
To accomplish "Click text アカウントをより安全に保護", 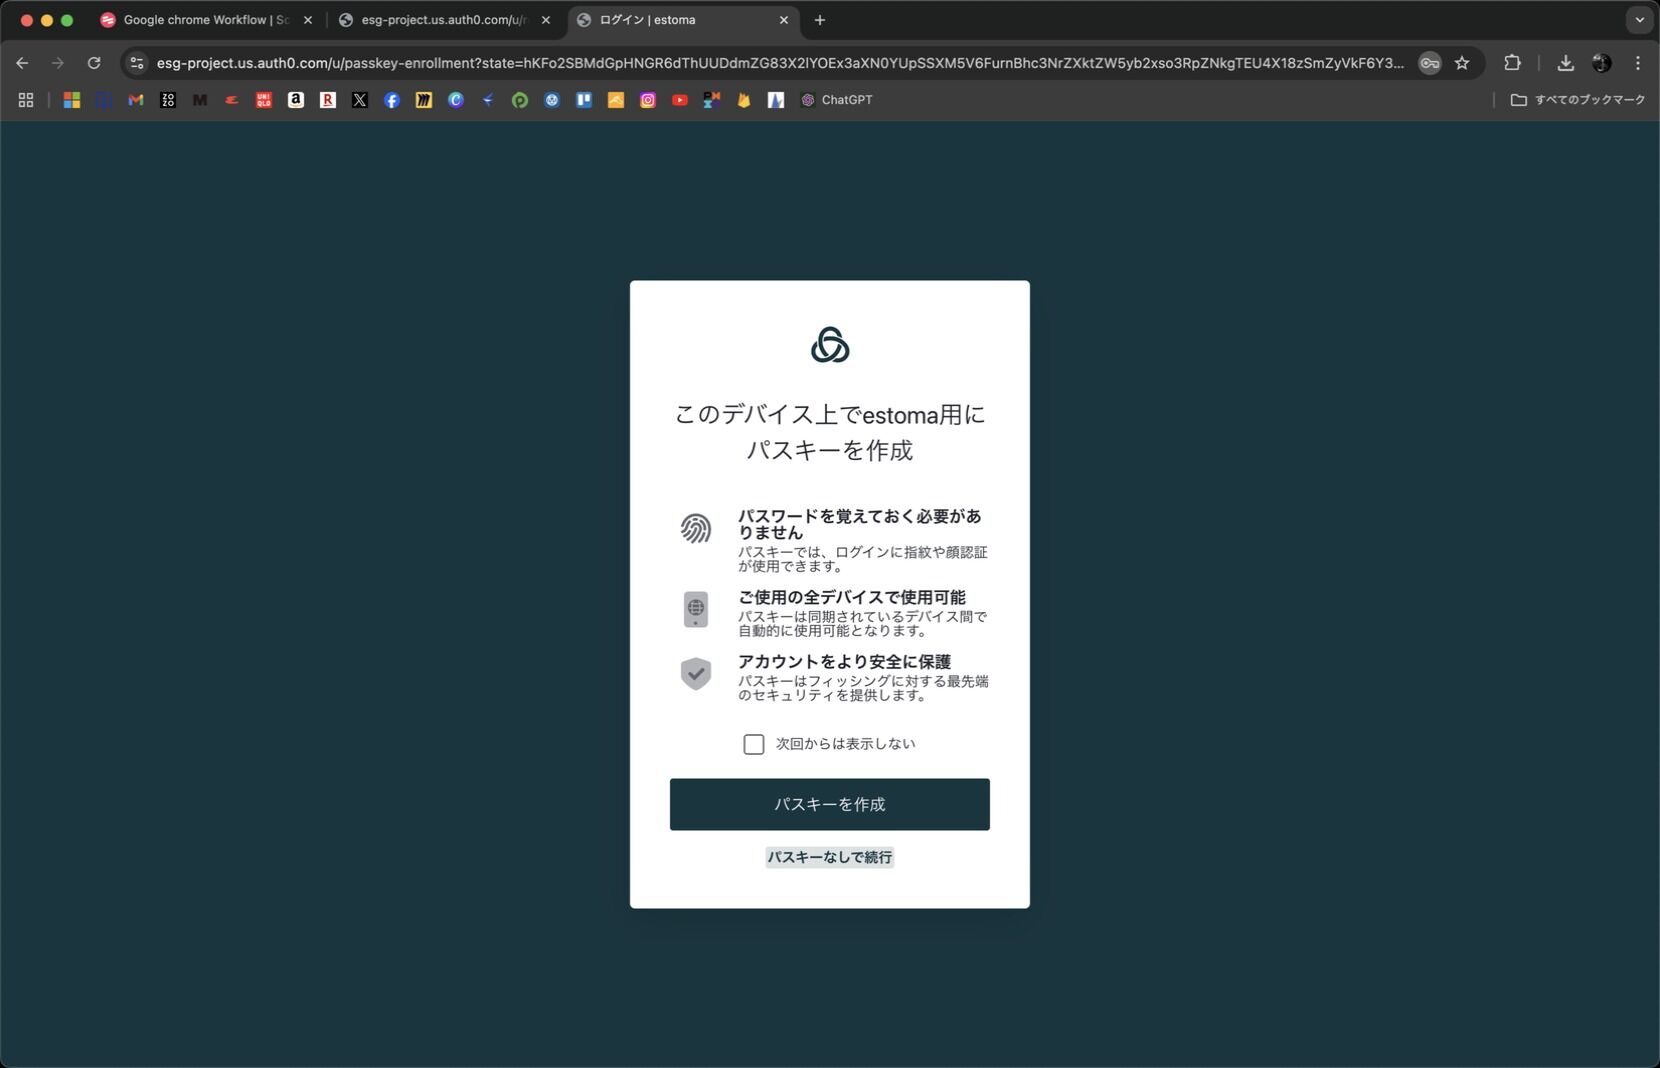I will click(845, 662).
